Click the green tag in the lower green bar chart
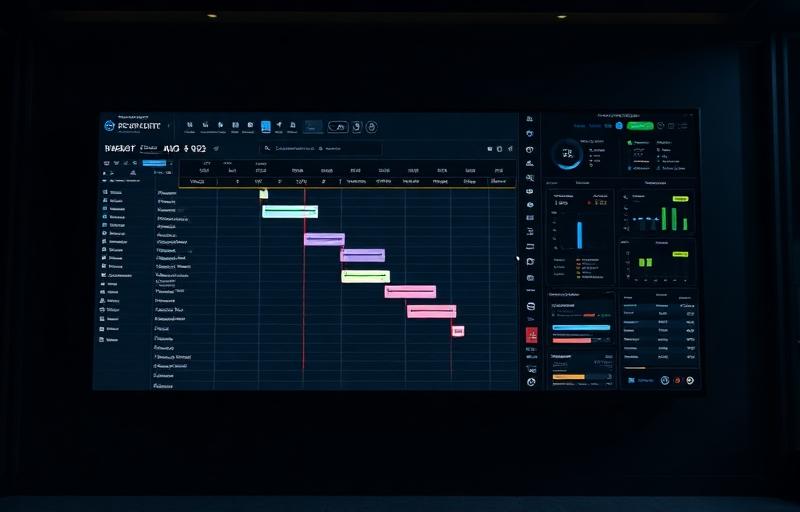 680,254
